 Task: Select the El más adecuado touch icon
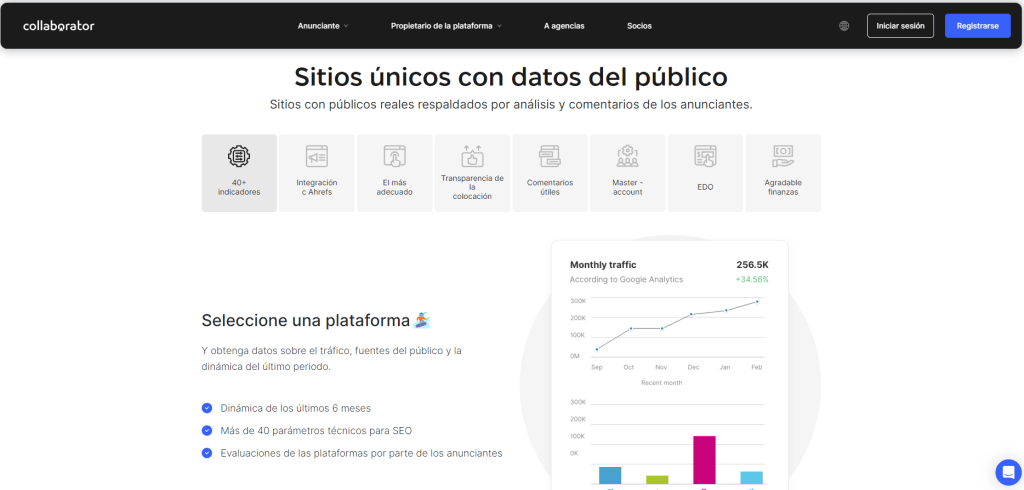pos(394,155)
